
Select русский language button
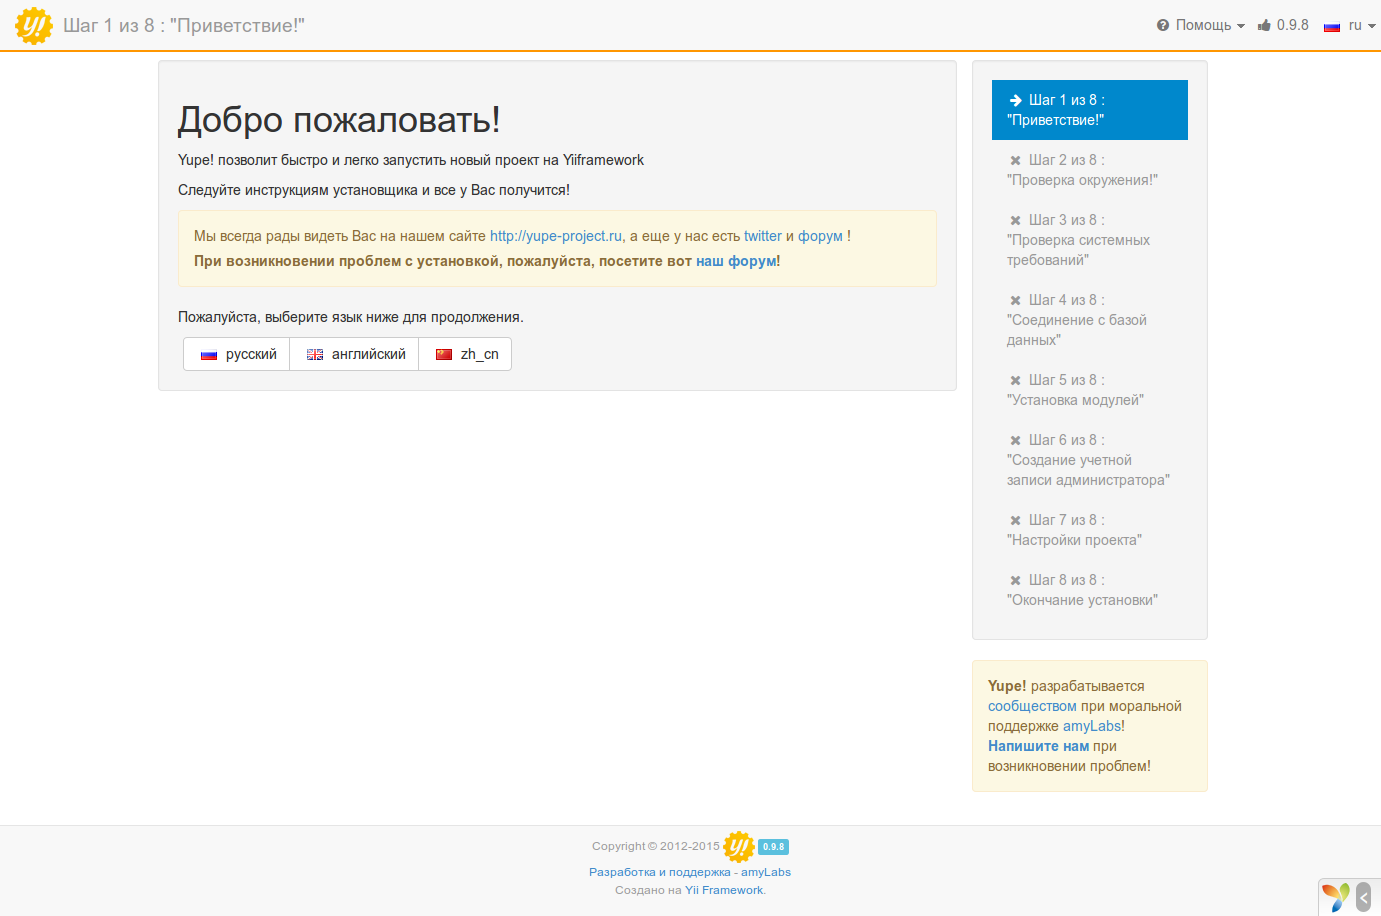click(x=238, y=354)
